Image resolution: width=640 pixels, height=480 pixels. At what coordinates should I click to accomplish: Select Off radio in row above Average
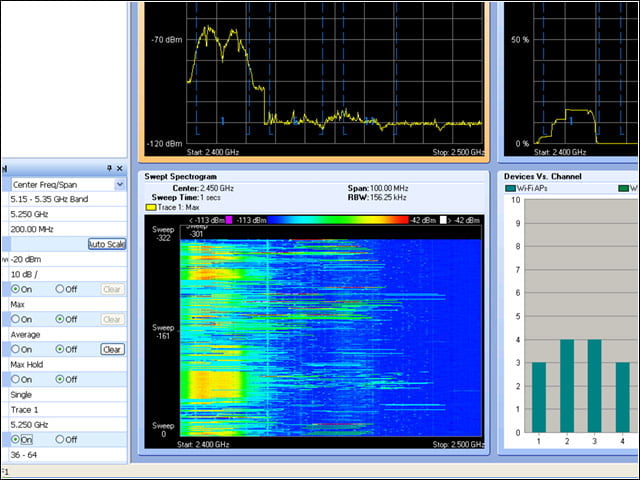pyautogui.click(x=60, y=319)
